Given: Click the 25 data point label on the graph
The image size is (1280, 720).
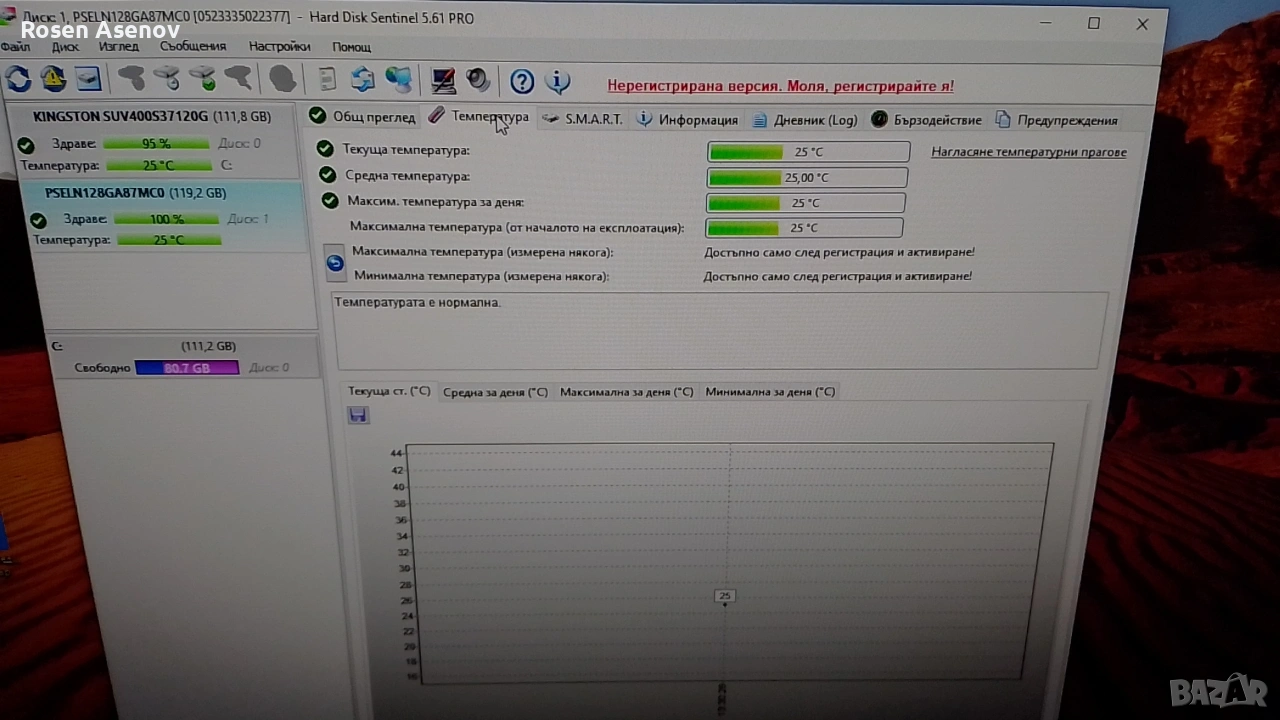Looking at the screenshot, I should [x=725, y=596].
